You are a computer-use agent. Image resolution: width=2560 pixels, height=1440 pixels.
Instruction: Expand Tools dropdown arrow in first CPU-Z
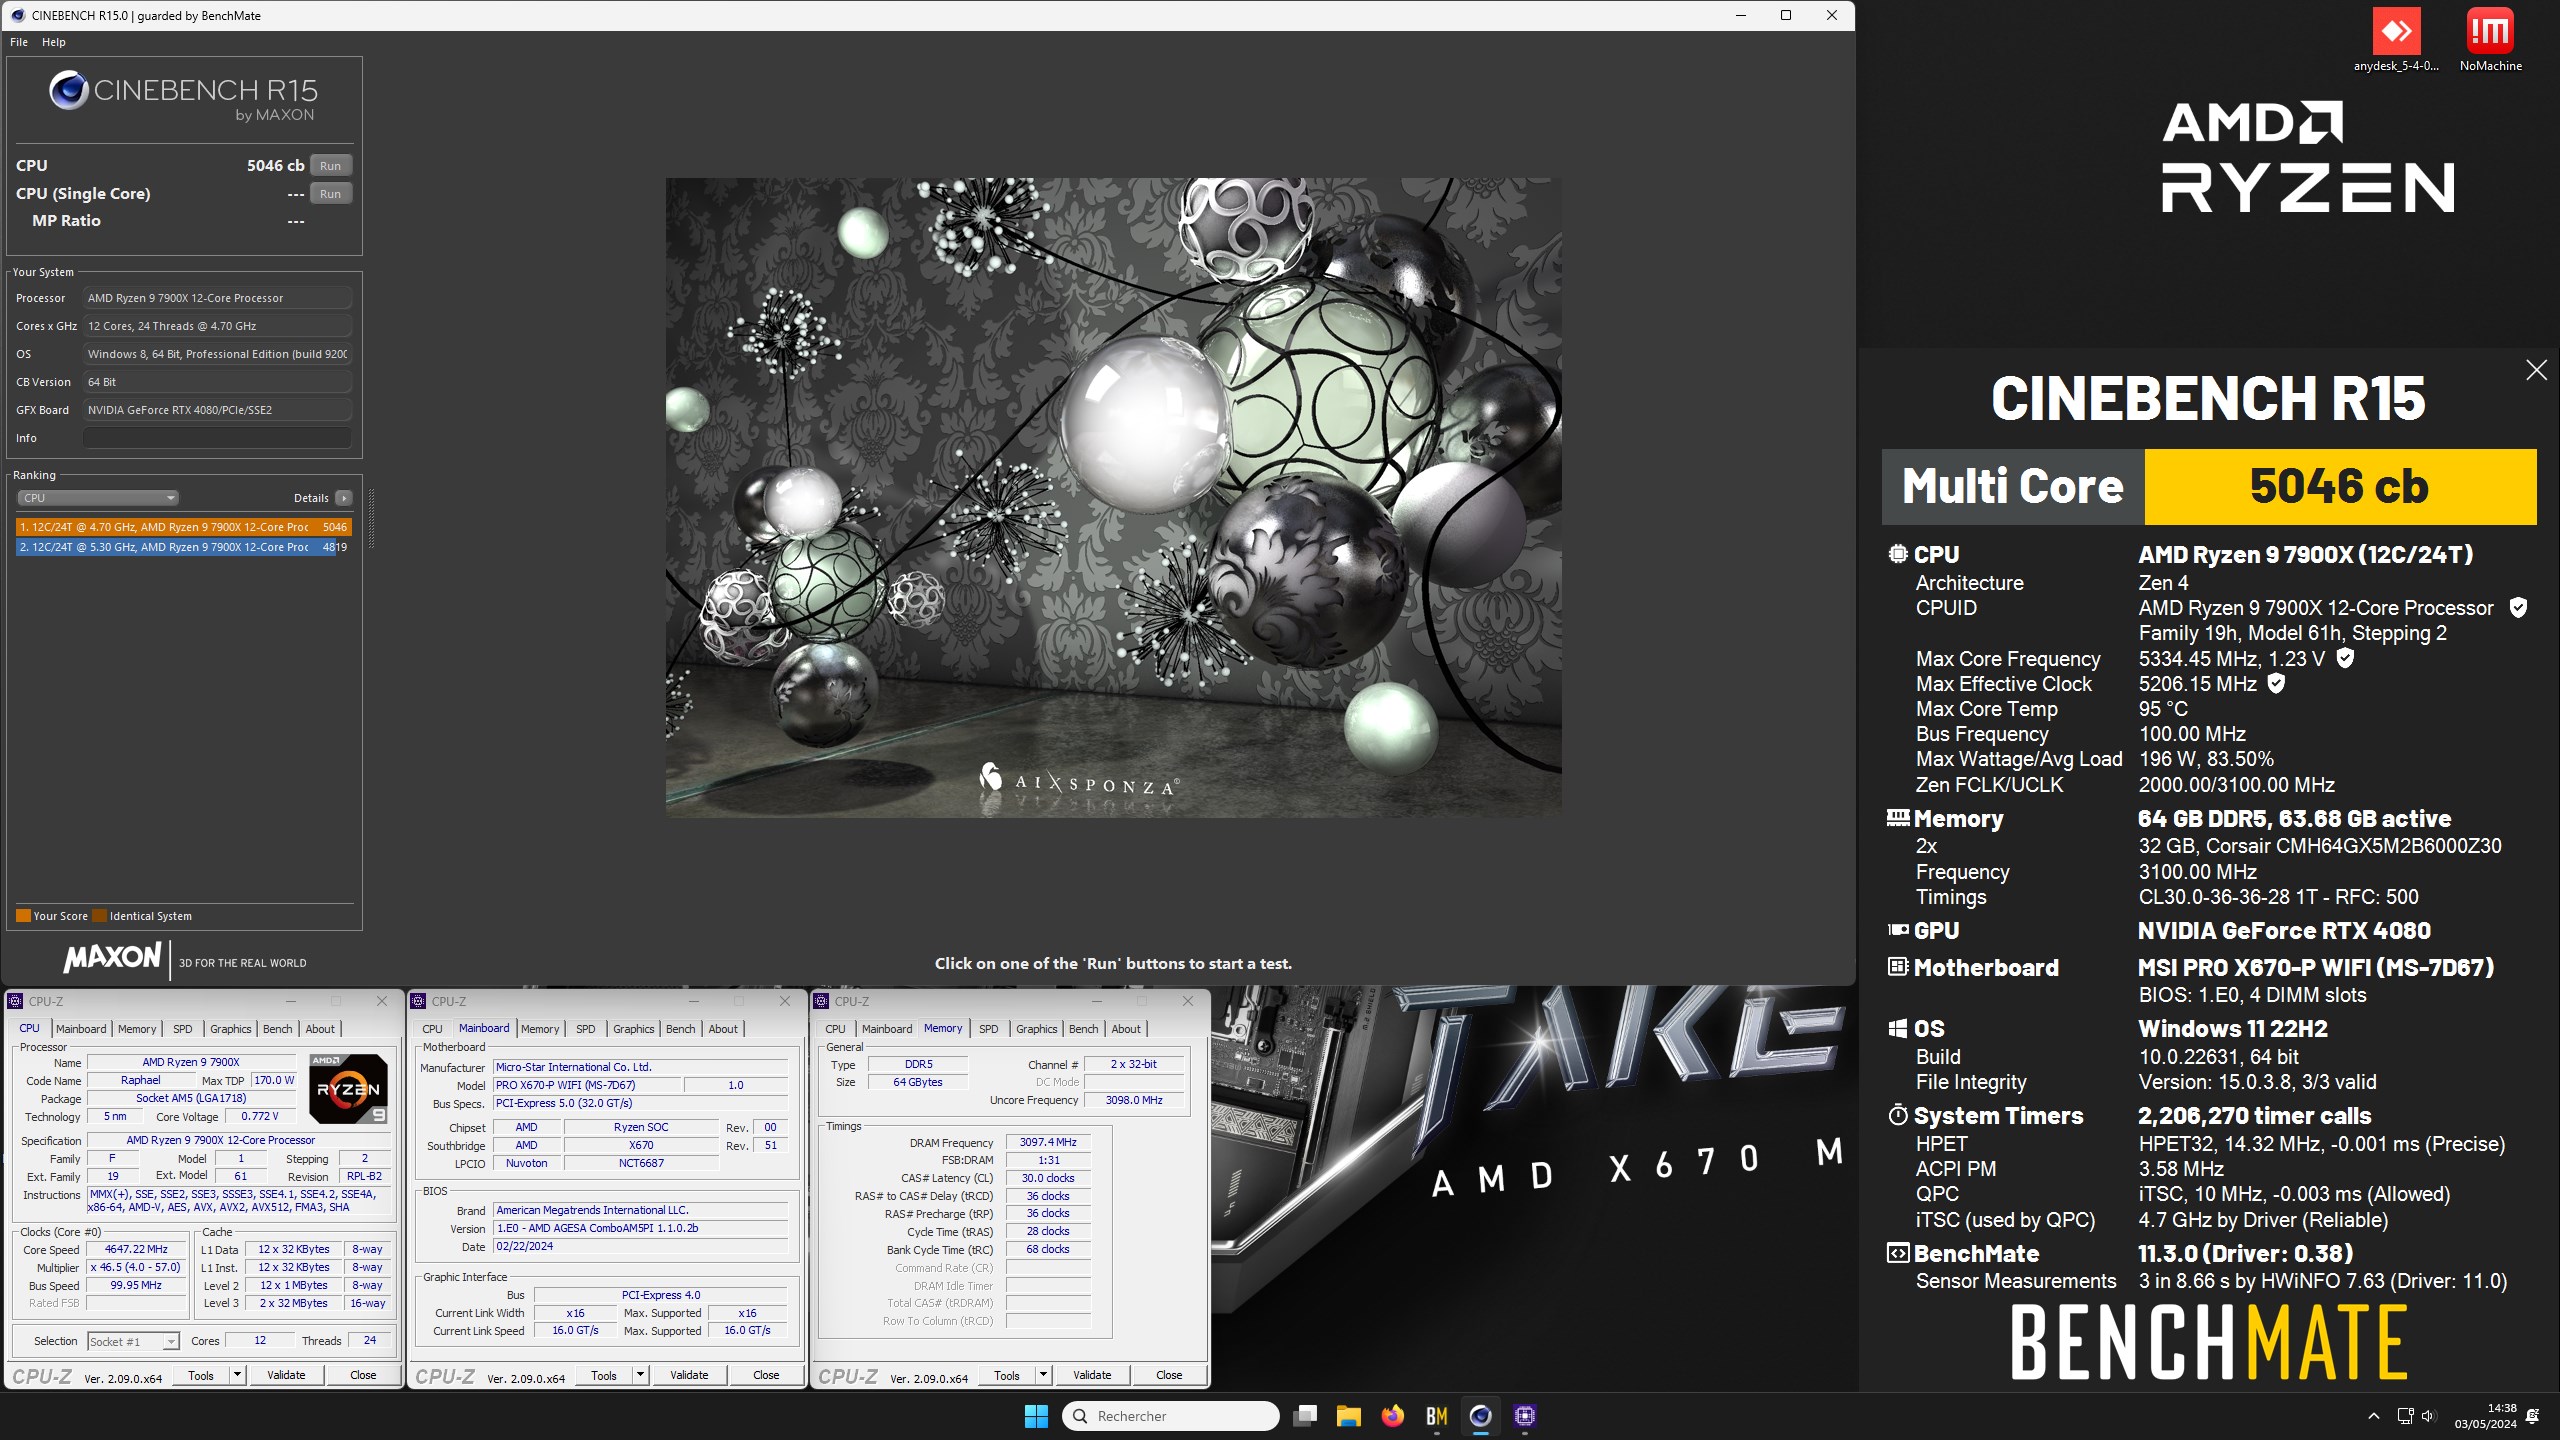click(237, 1375)
